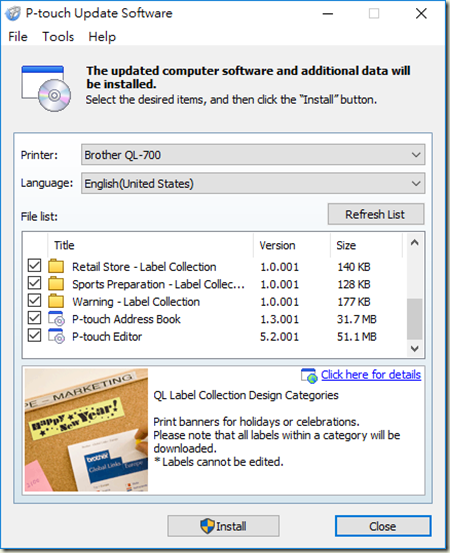The width and height of the screenshot is (450, 553).
Task: Open the Tools menu
Action: [58, 37]
